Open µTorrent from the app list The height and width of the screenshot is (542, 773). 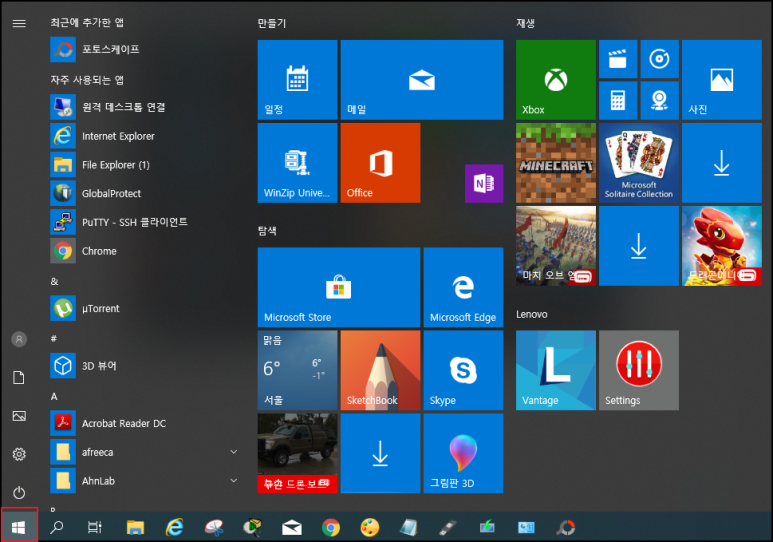tap(143, 308)
